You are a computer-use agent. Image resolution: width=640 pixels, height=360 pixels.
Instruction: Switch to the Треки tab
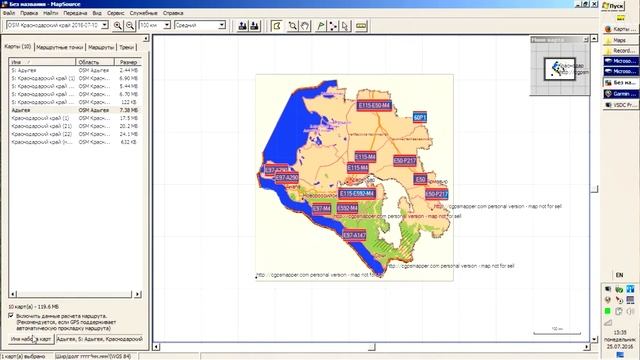click(126, 47)
